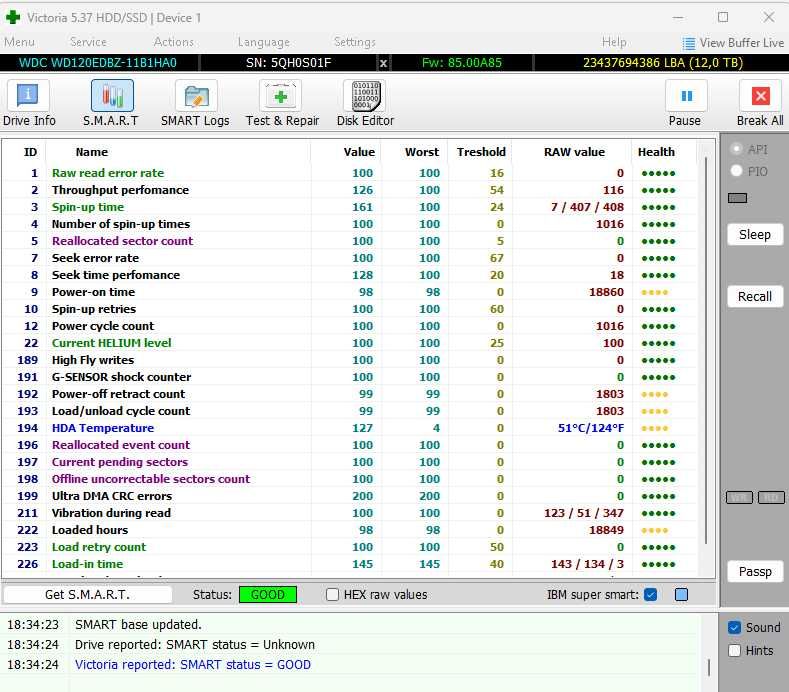This screenshot has height=692, width=789.
Task: Open the Menu menu
Action: [x=20, y=42]
